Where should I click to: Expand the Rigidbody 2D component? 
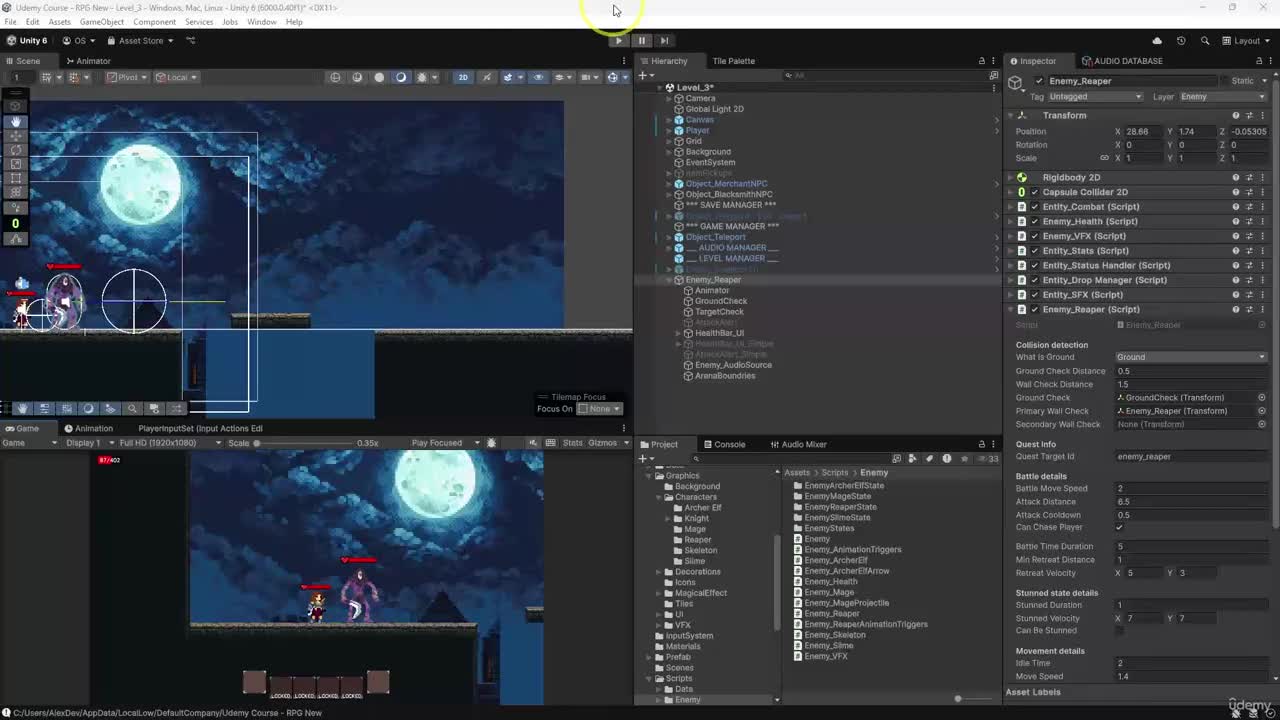click(x=1010, y=178)
